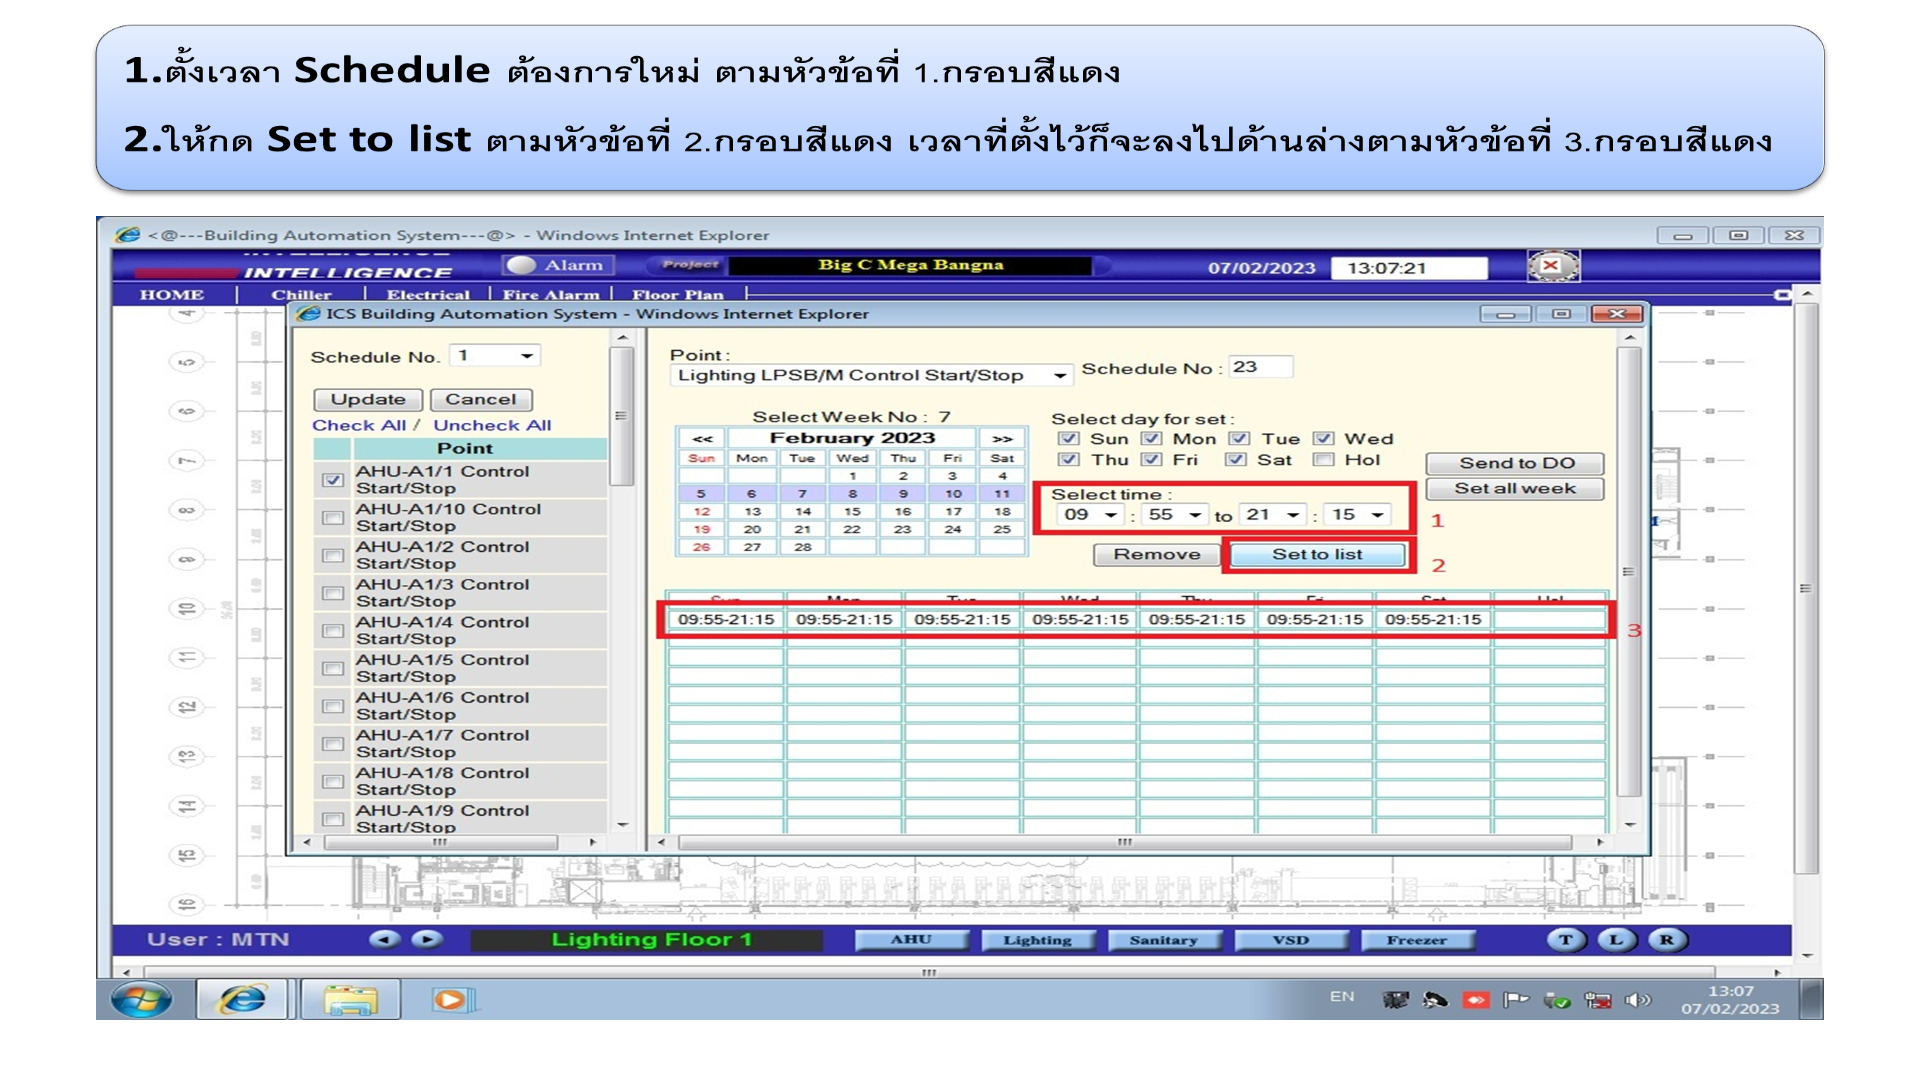Enable the Hol day checkbox

[1324, 460]
